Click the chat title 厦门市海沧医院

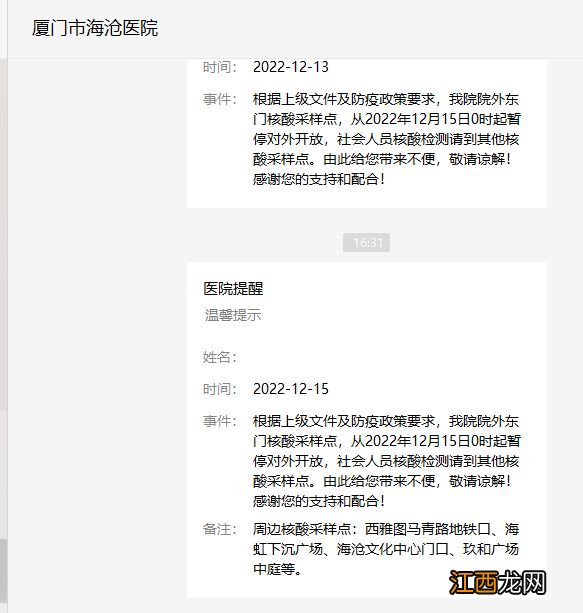pyautogui.click(x=95, y=28)
